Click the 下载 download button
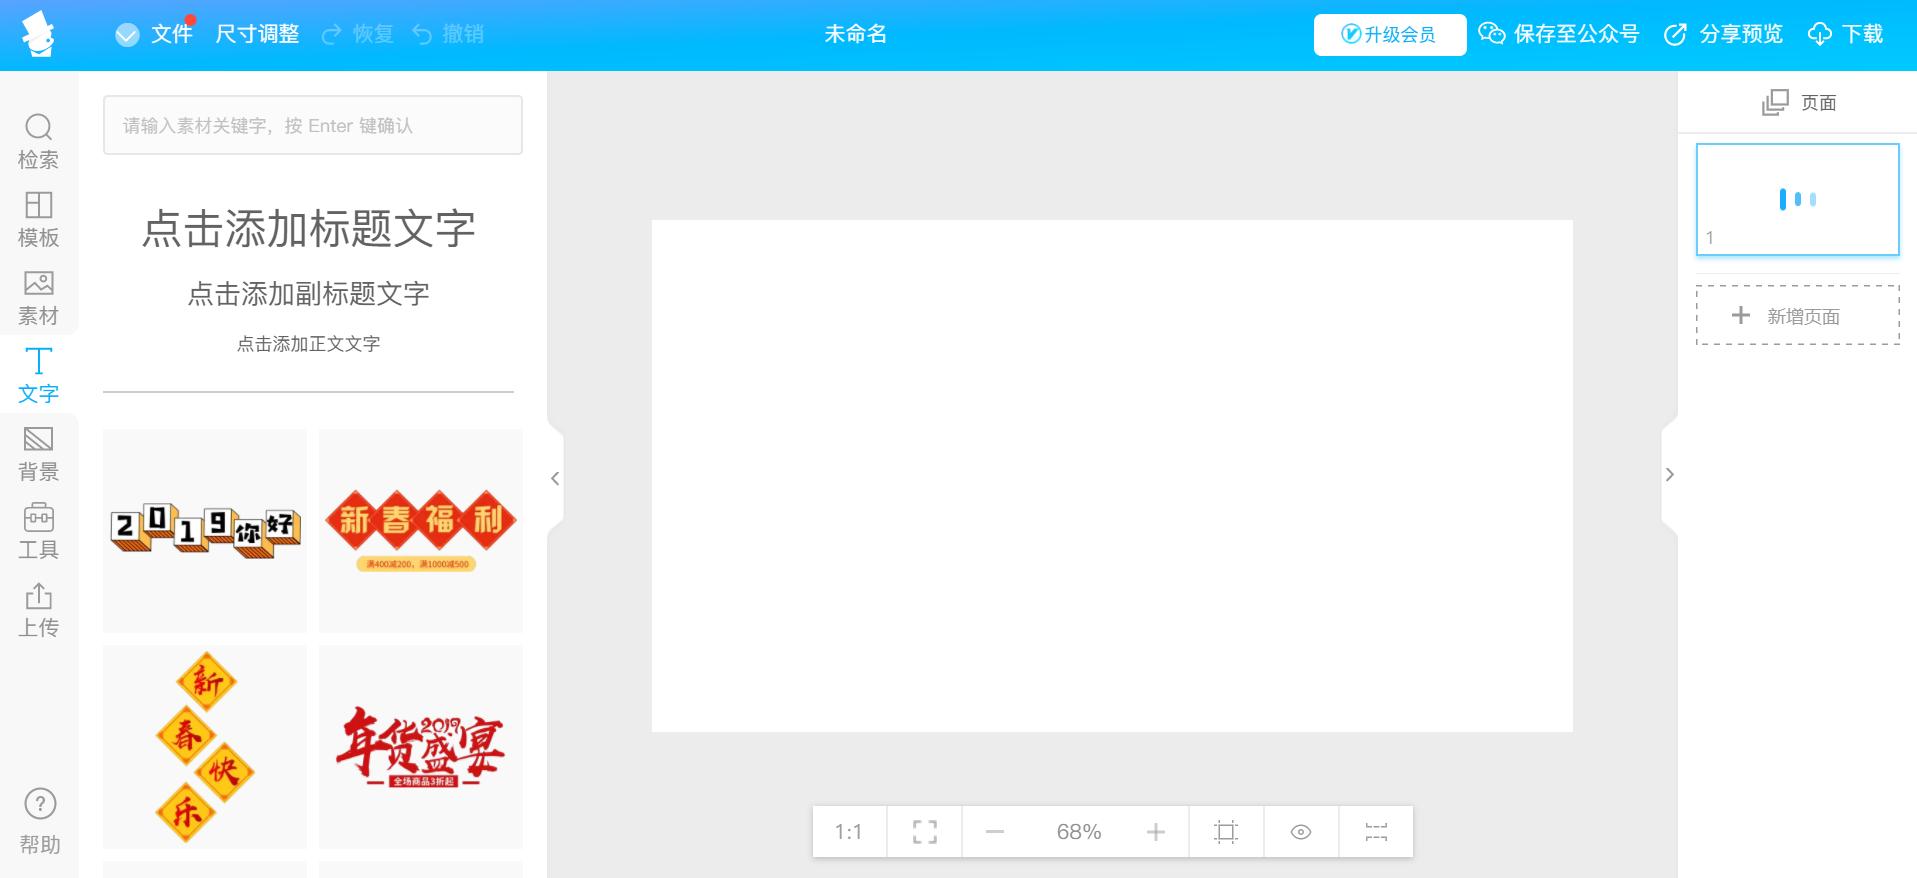Image resolution: width=1917 pixels, height=878 pixels. tap(1846, 34)
